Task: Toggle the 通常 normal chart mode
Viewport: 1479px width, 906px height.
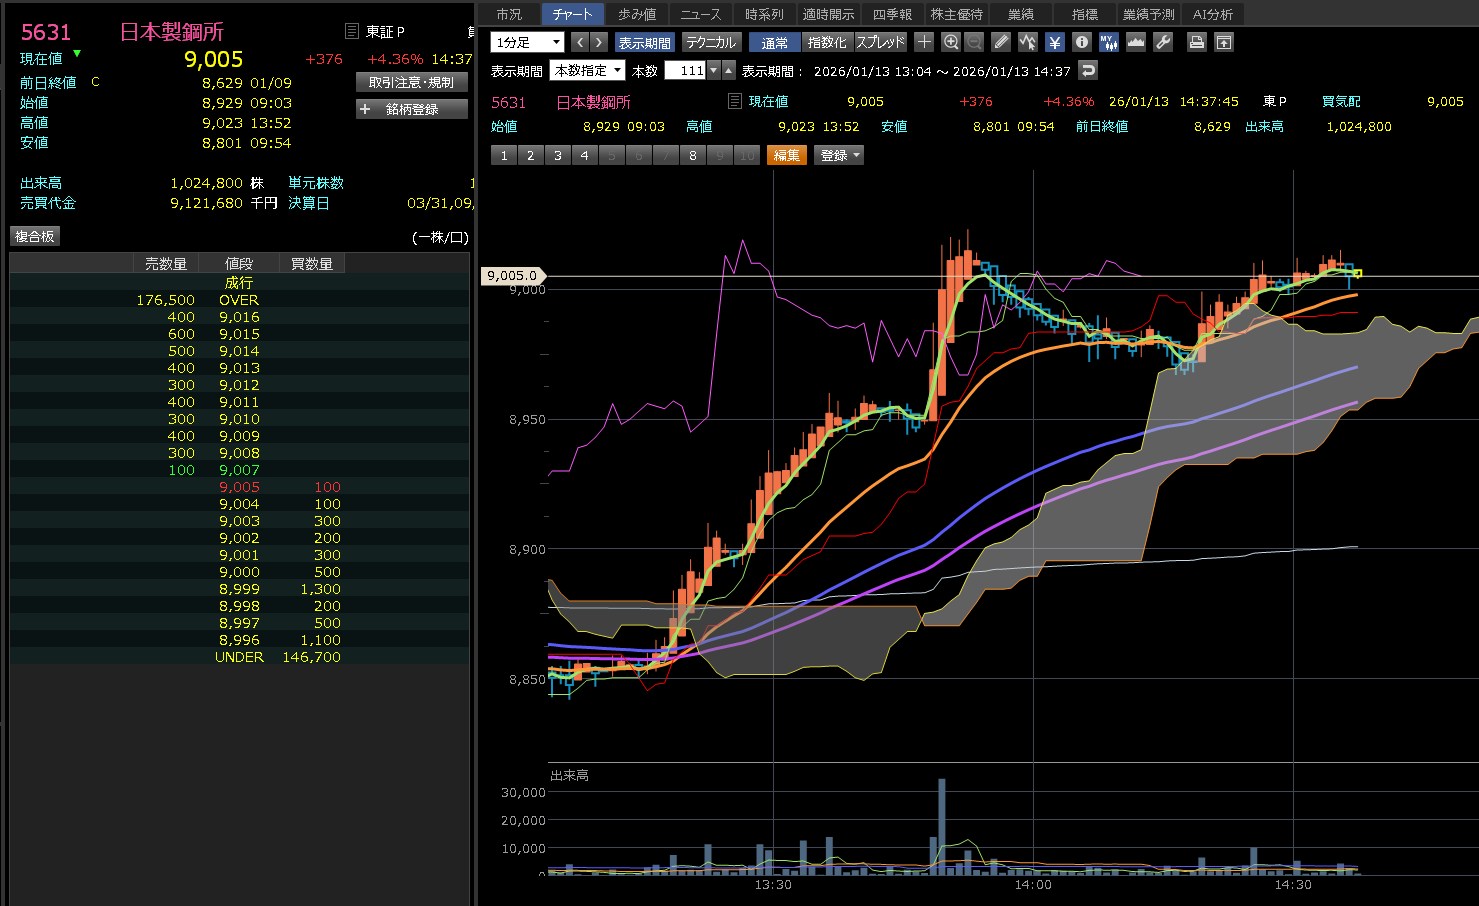Action: coord(774,42)
